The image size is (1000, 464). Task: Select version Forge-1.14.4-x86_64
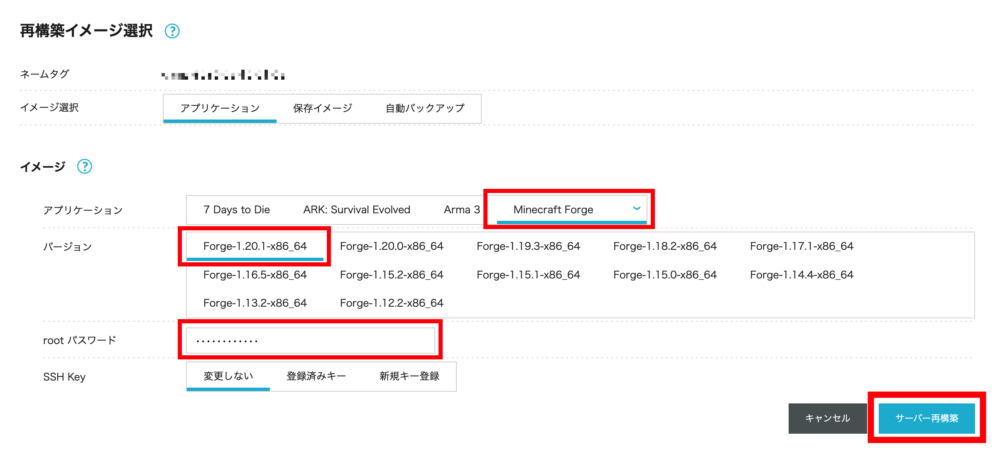(x=802, y=275)
